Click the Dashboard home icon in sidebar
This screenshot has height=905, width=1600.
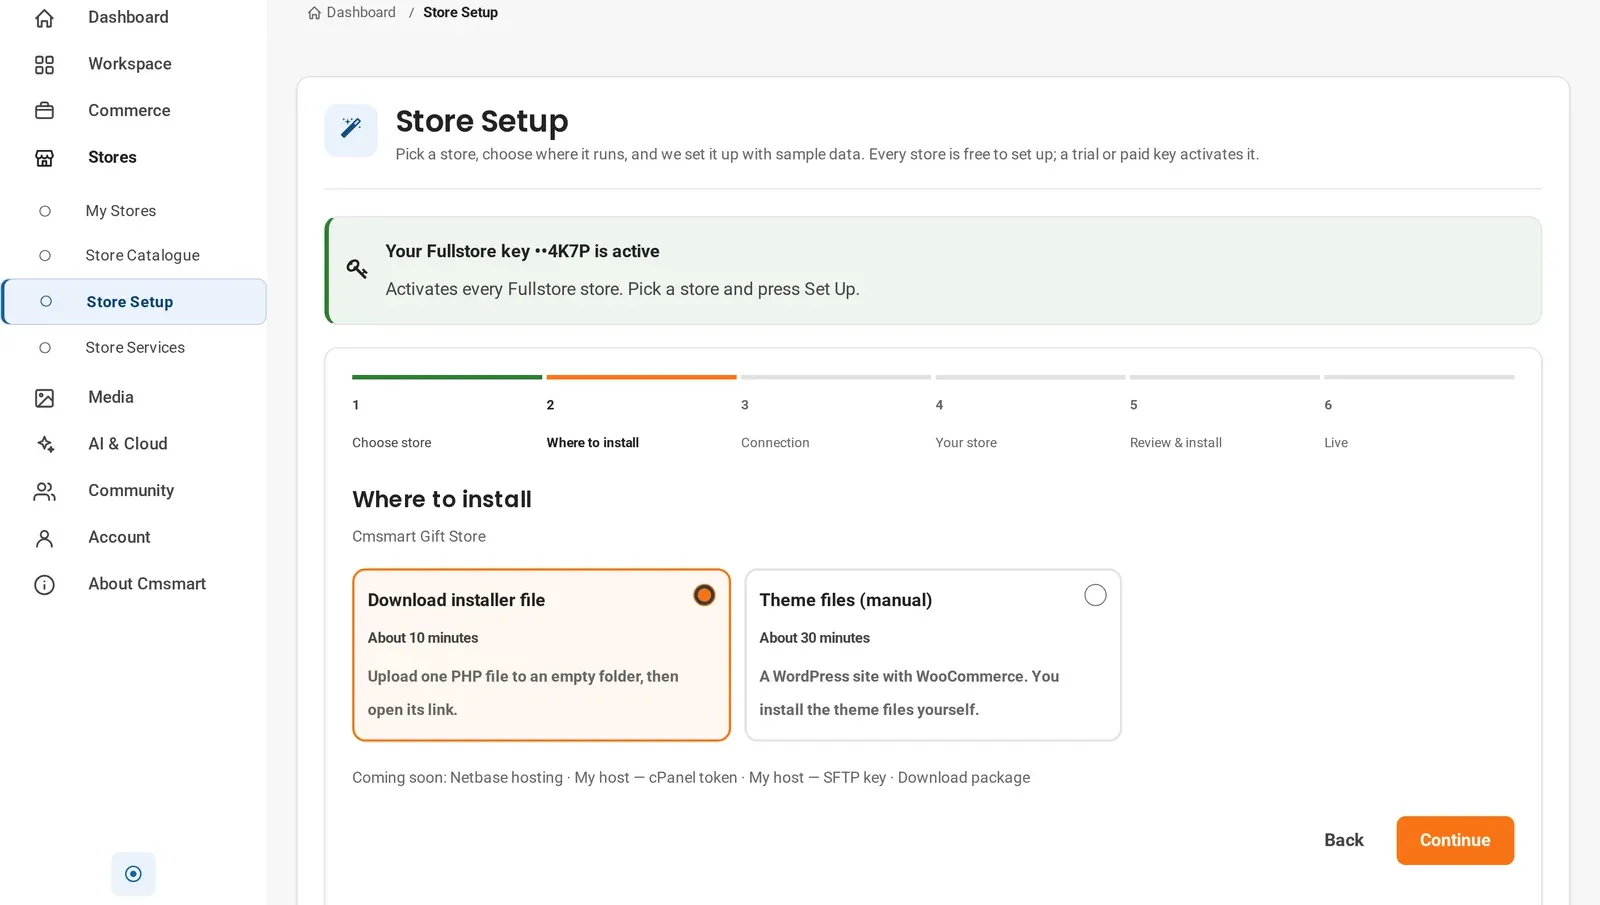(44, 18)
